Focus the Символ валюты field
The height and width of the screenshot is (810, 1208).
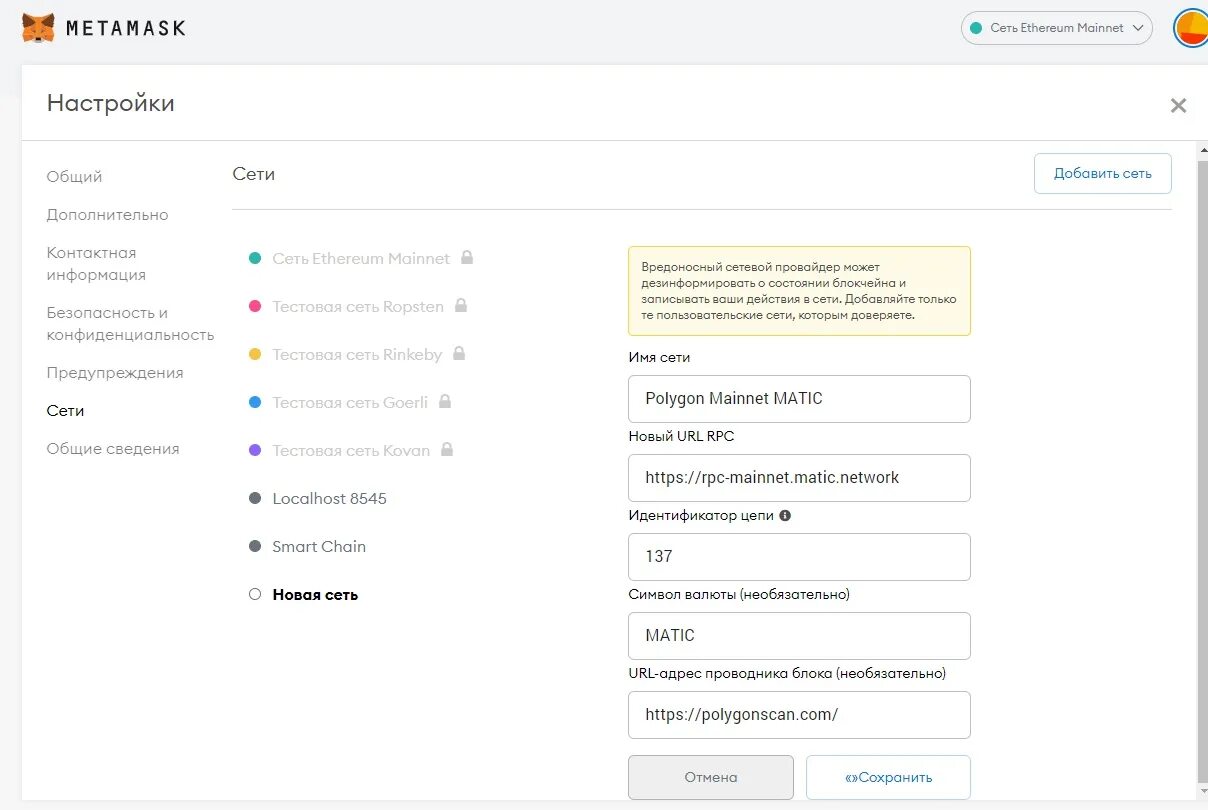(799, 635)
